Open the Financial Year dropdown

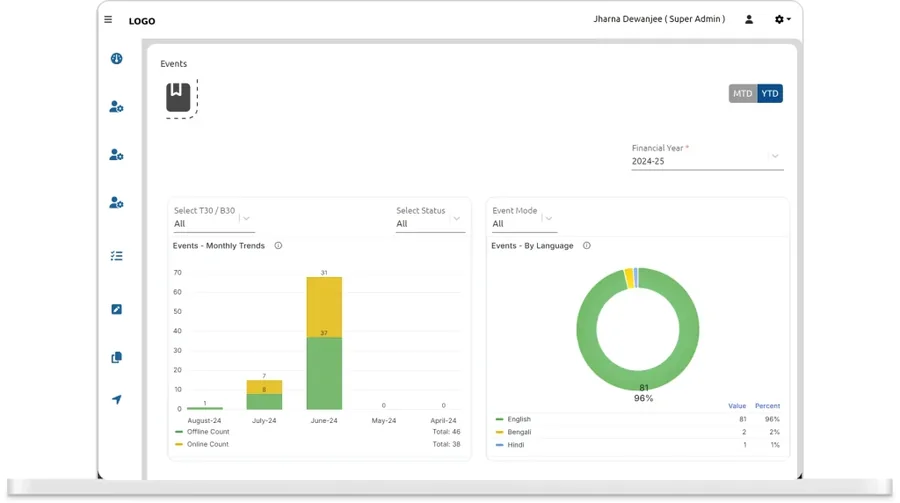click(x=707, y=156)
